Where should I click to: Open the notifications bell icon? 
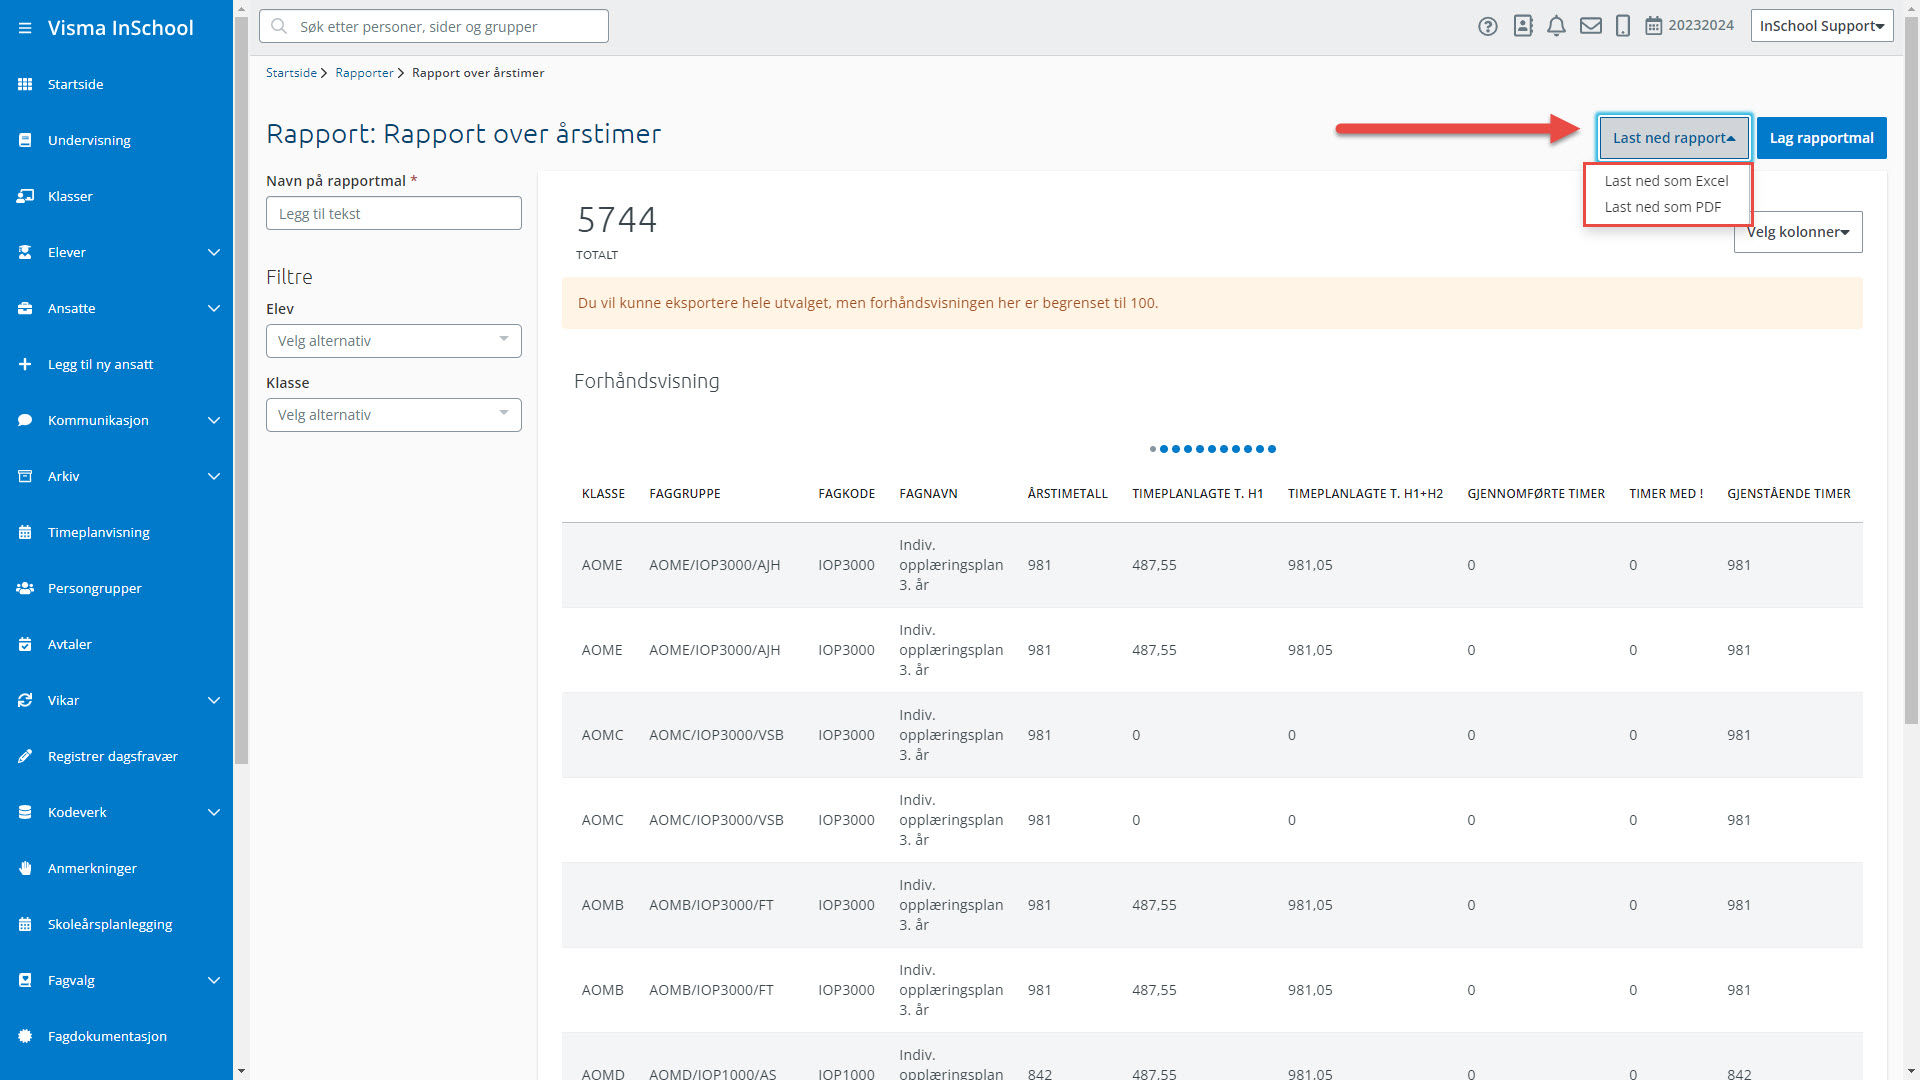[x=1556, y=26]
